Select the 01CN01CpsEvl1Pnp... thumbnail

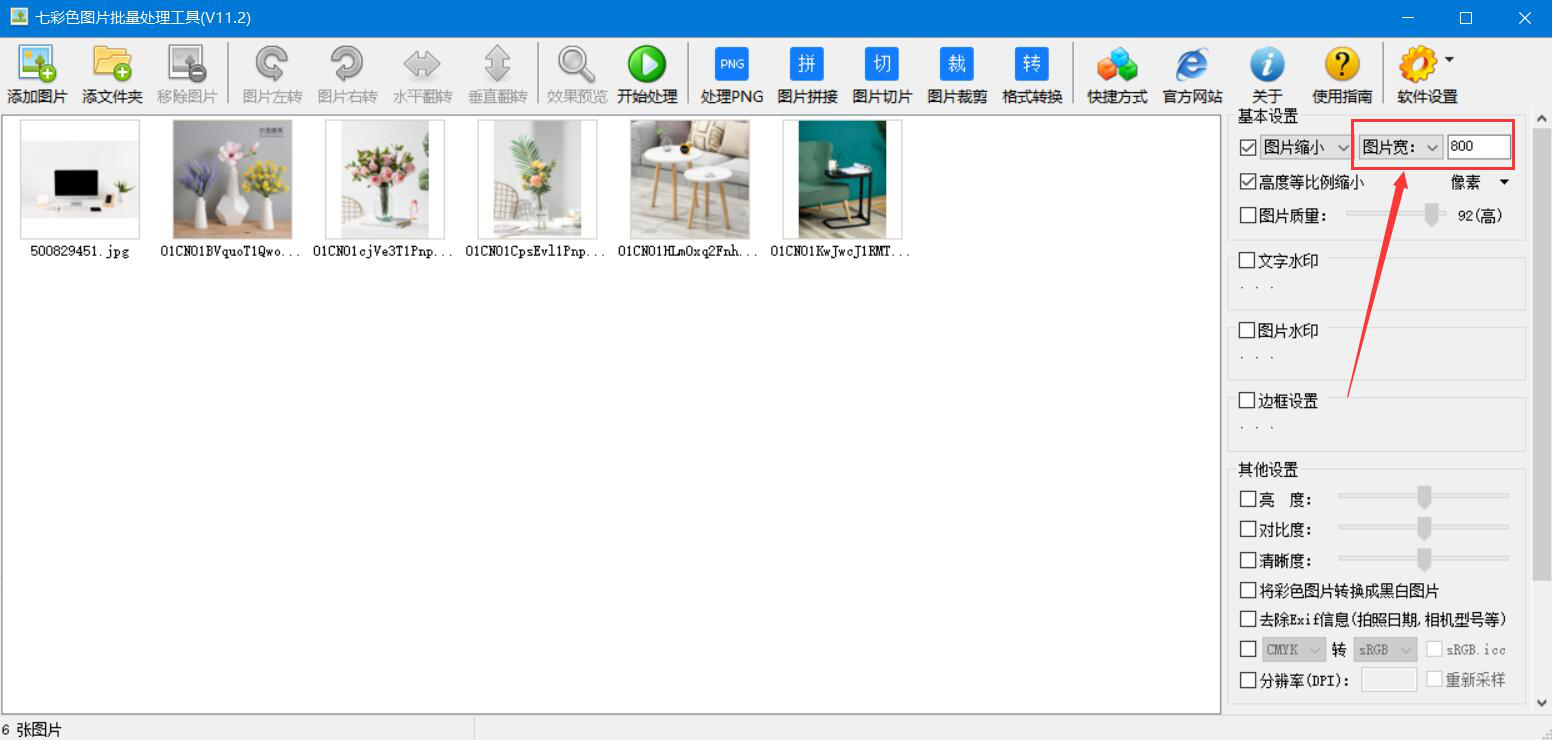coord(537,180)
